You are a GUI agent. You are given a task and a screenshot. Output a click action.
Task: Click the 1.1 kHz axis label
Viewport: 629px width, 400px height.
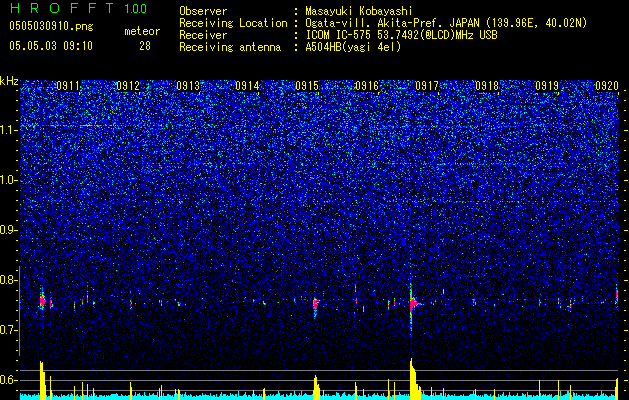9,130
